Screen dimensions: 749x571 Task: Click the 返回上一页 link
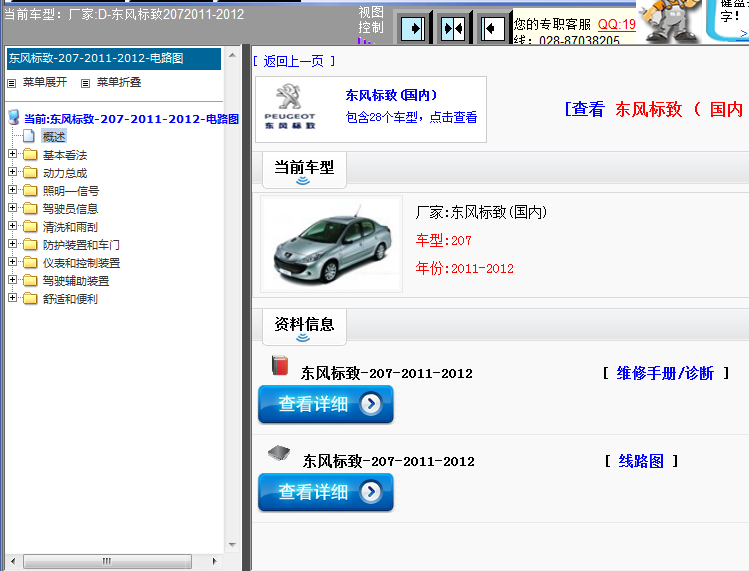pos(294,61)
